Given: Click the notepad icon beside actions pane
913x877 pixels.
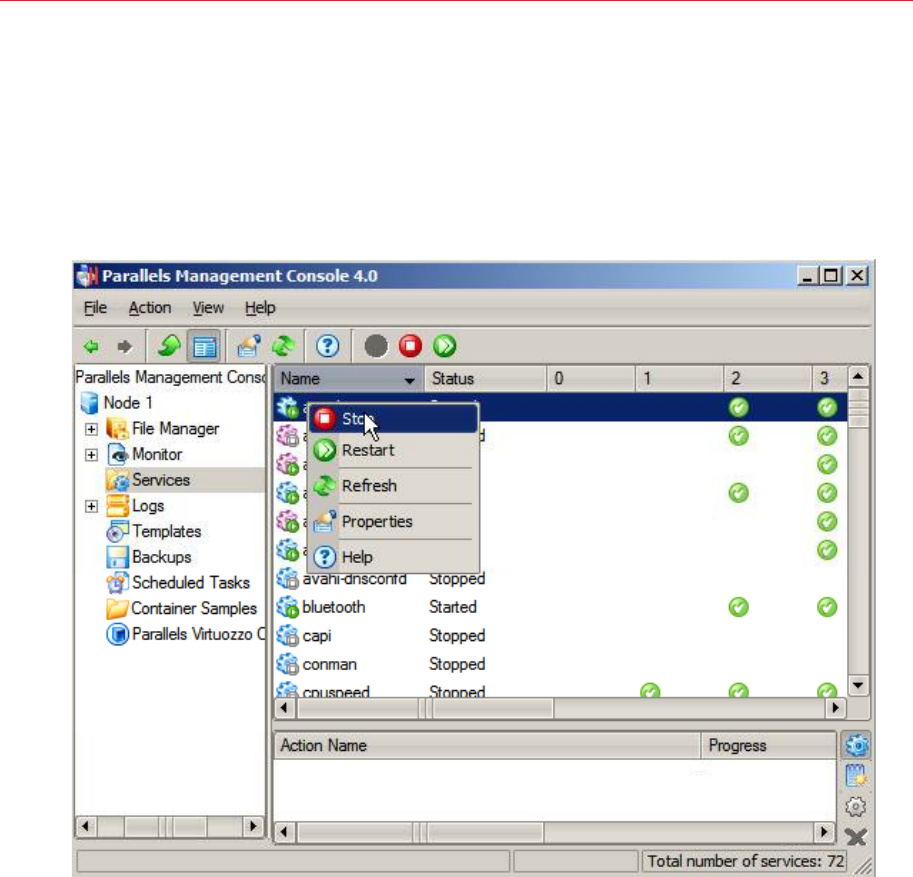Looking at the screenshot, I should [856, 776].
